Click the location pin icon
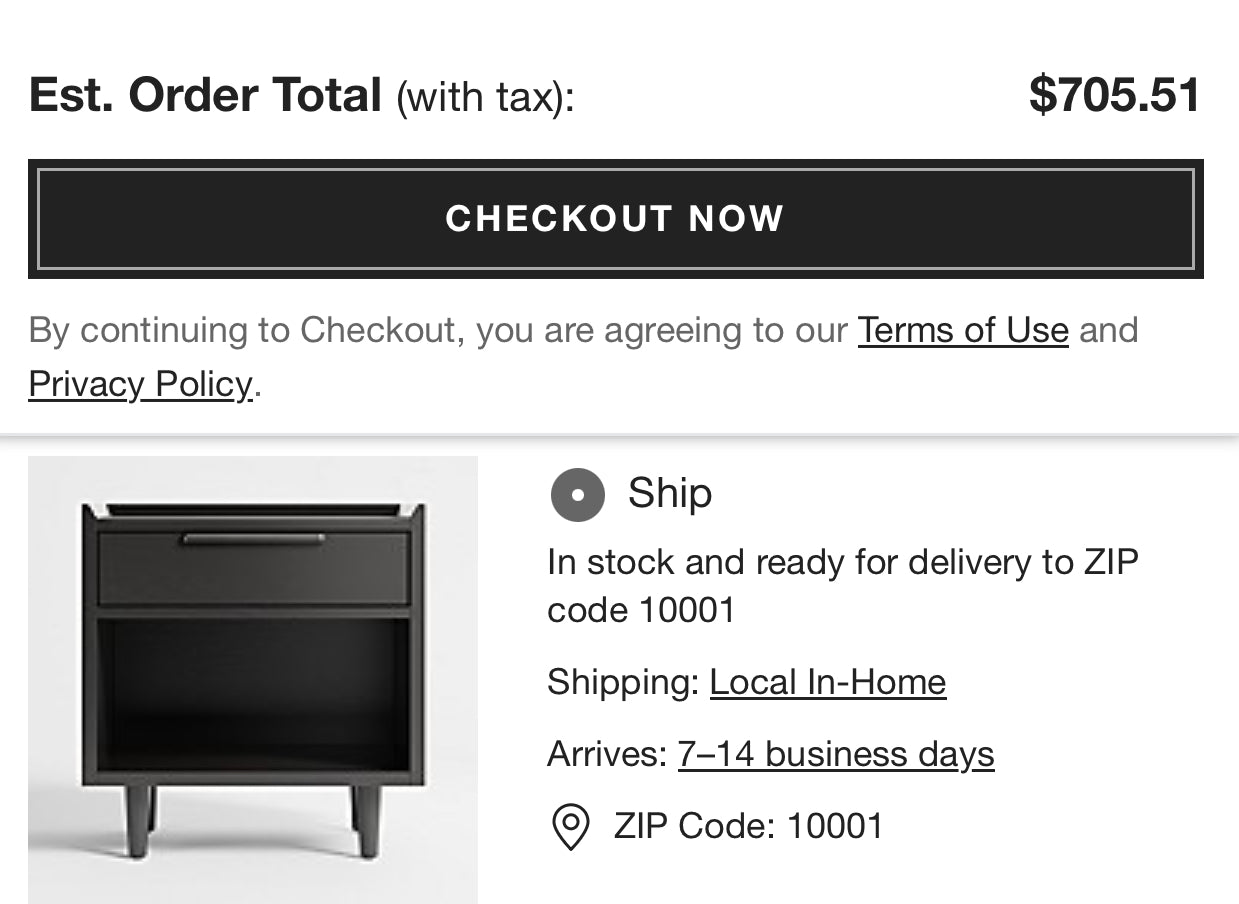This screenshot has height=904, width=1239. tap(570, 827)
